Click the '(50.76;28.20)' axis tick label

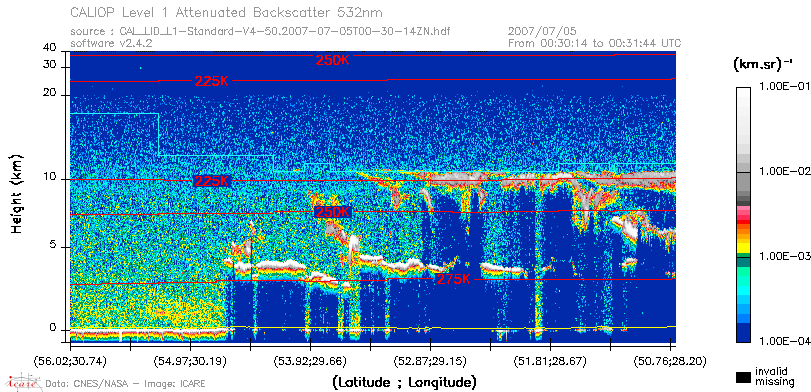point(670,360)
